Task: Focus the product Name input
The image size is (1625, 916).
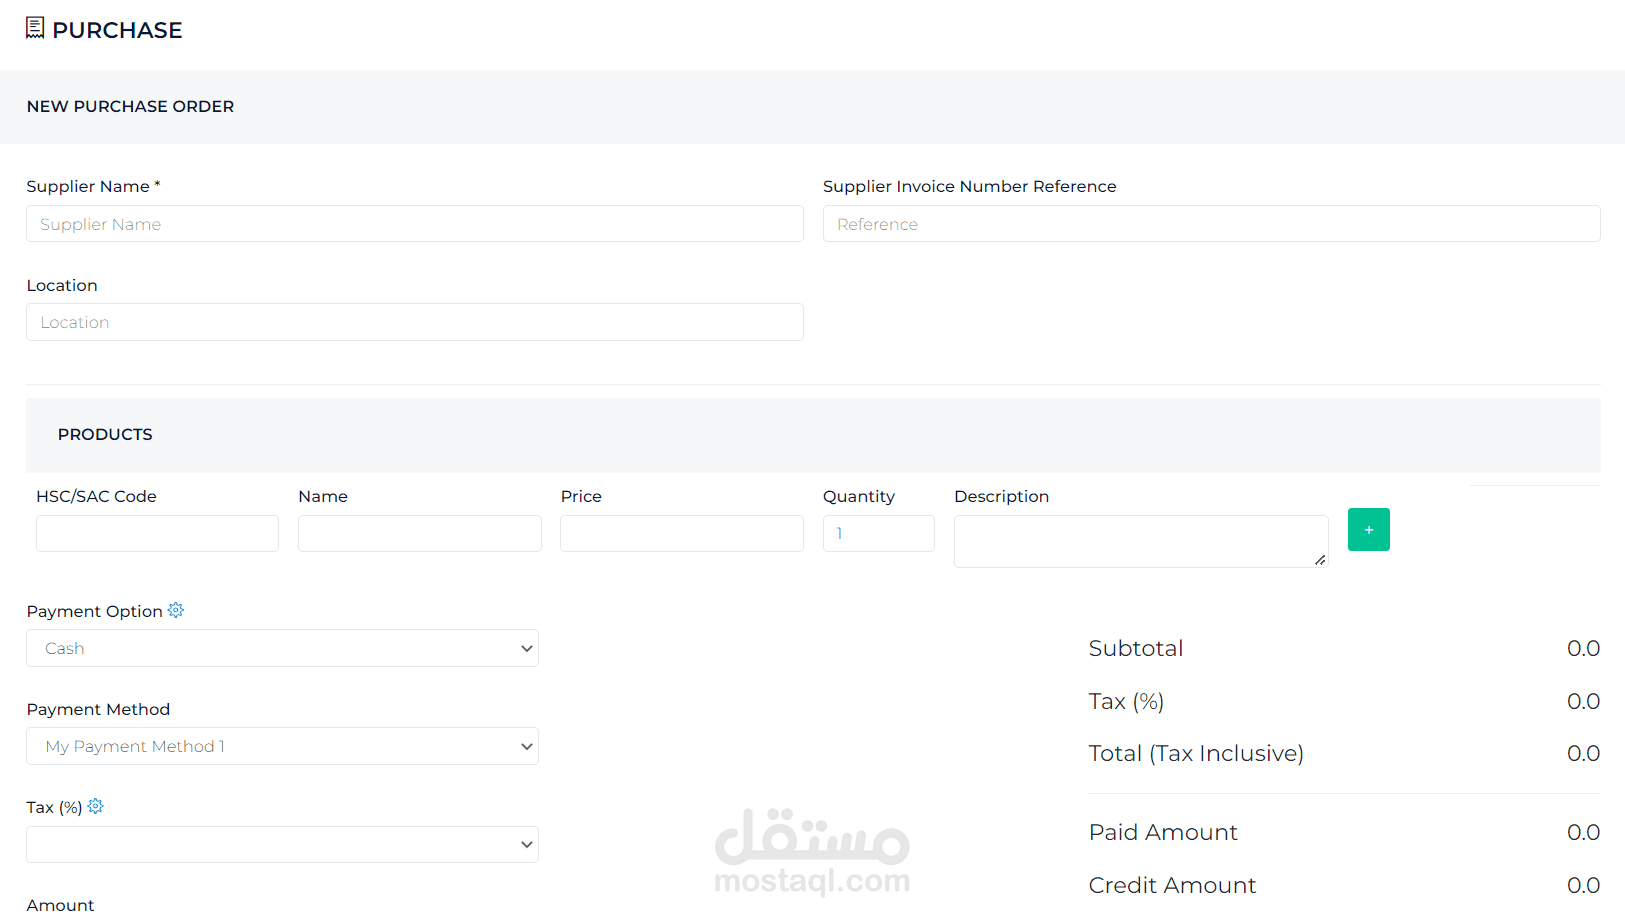Action: click(419, 533)
